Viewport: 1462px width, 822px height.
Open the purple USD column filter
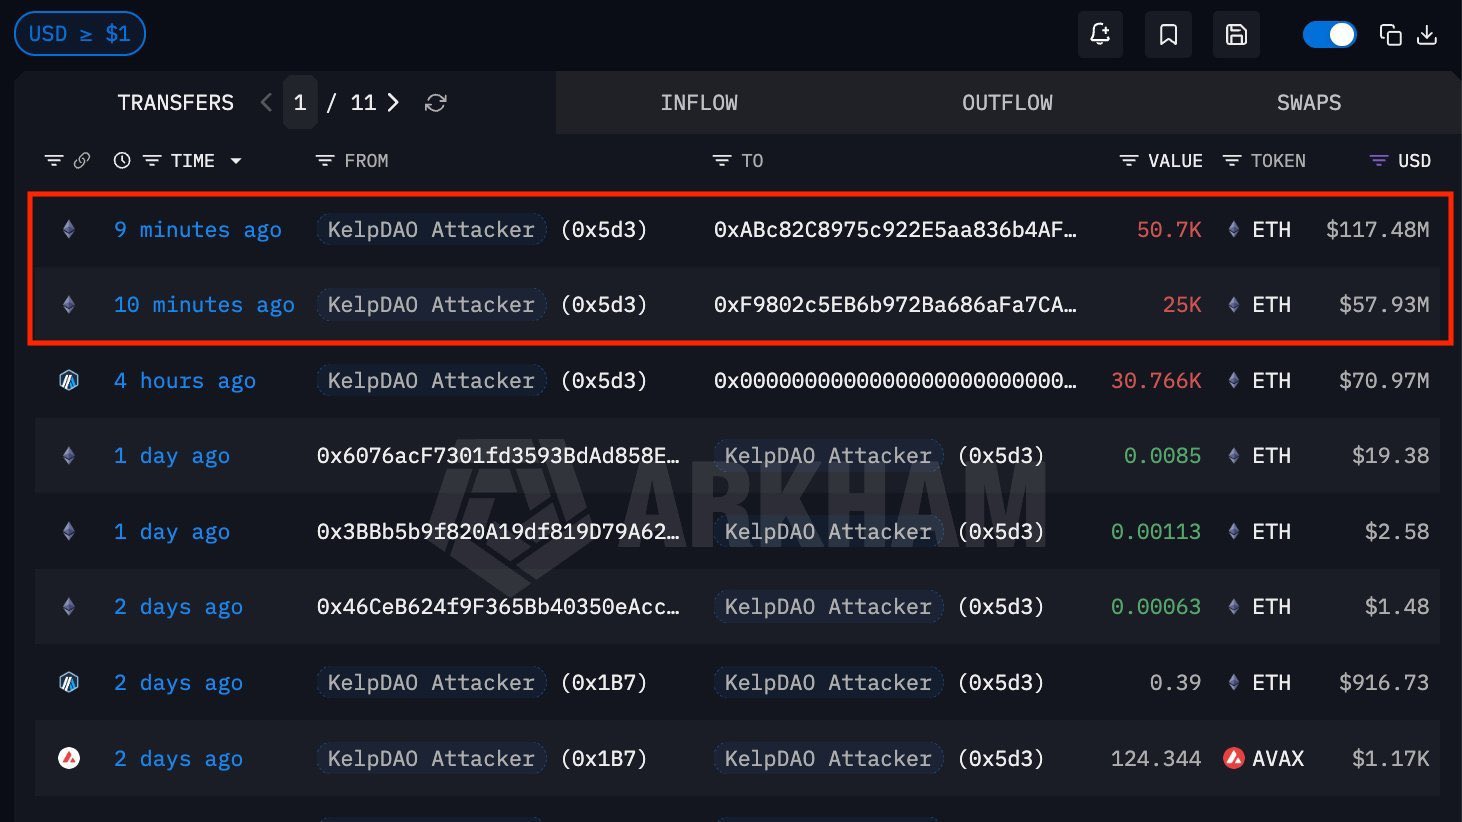click(x=1379, y=161)
